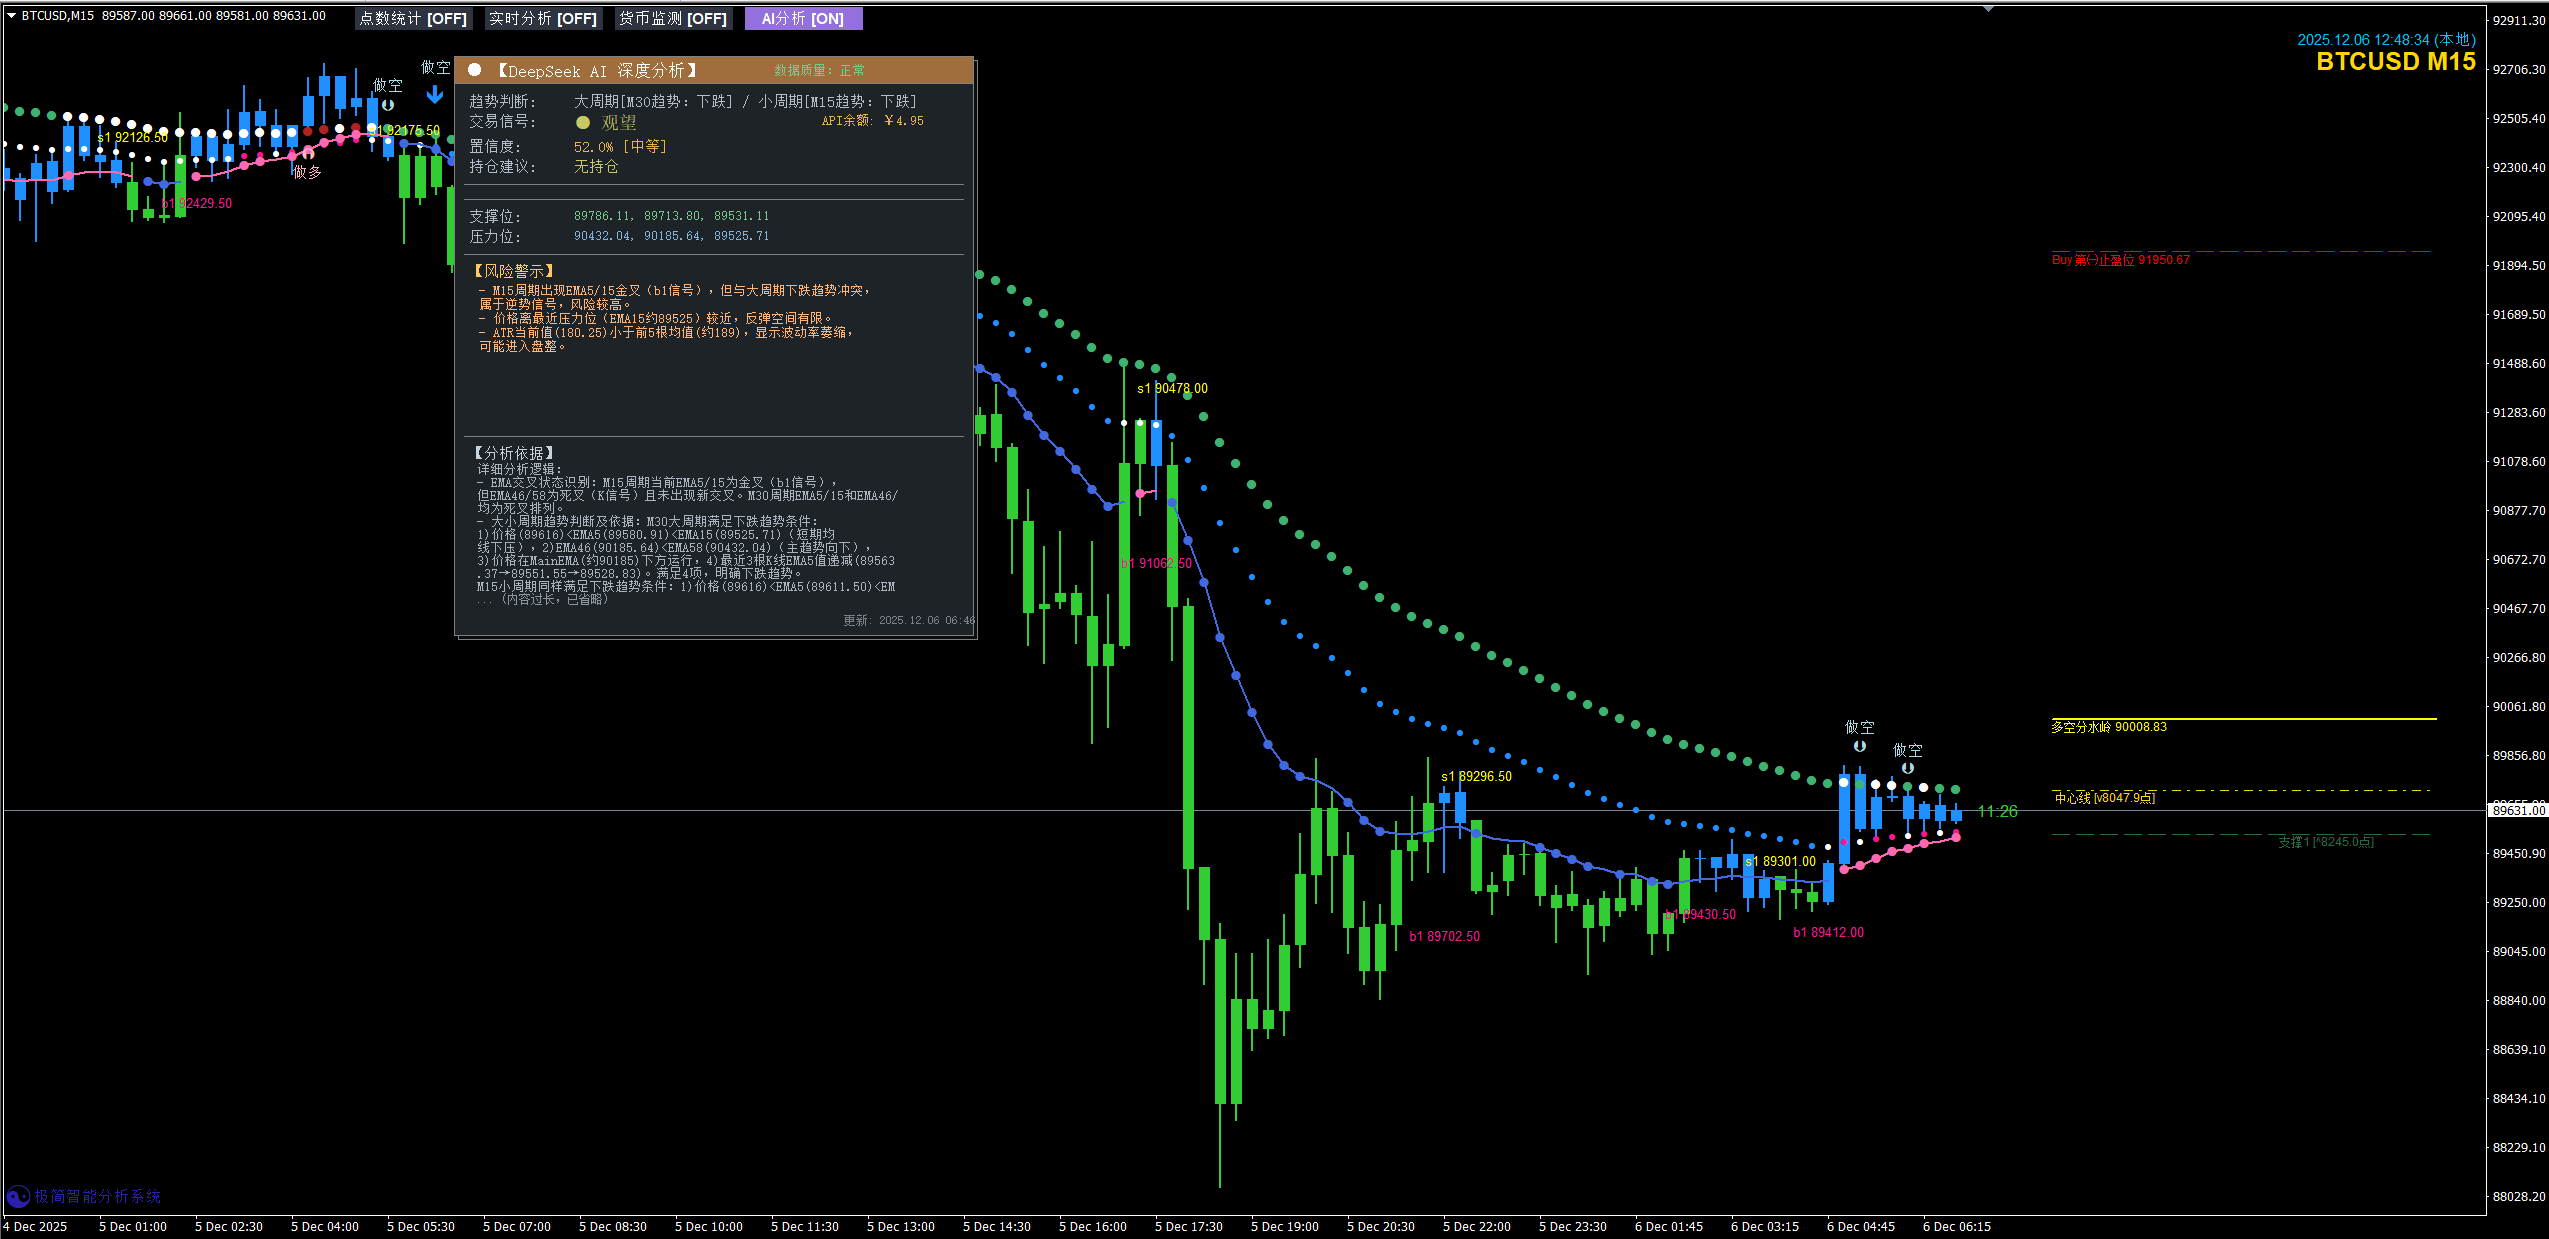The image size is (2549, 1239).
Task: Select the 中心线 dashed line label
Action: [2104, 797]
